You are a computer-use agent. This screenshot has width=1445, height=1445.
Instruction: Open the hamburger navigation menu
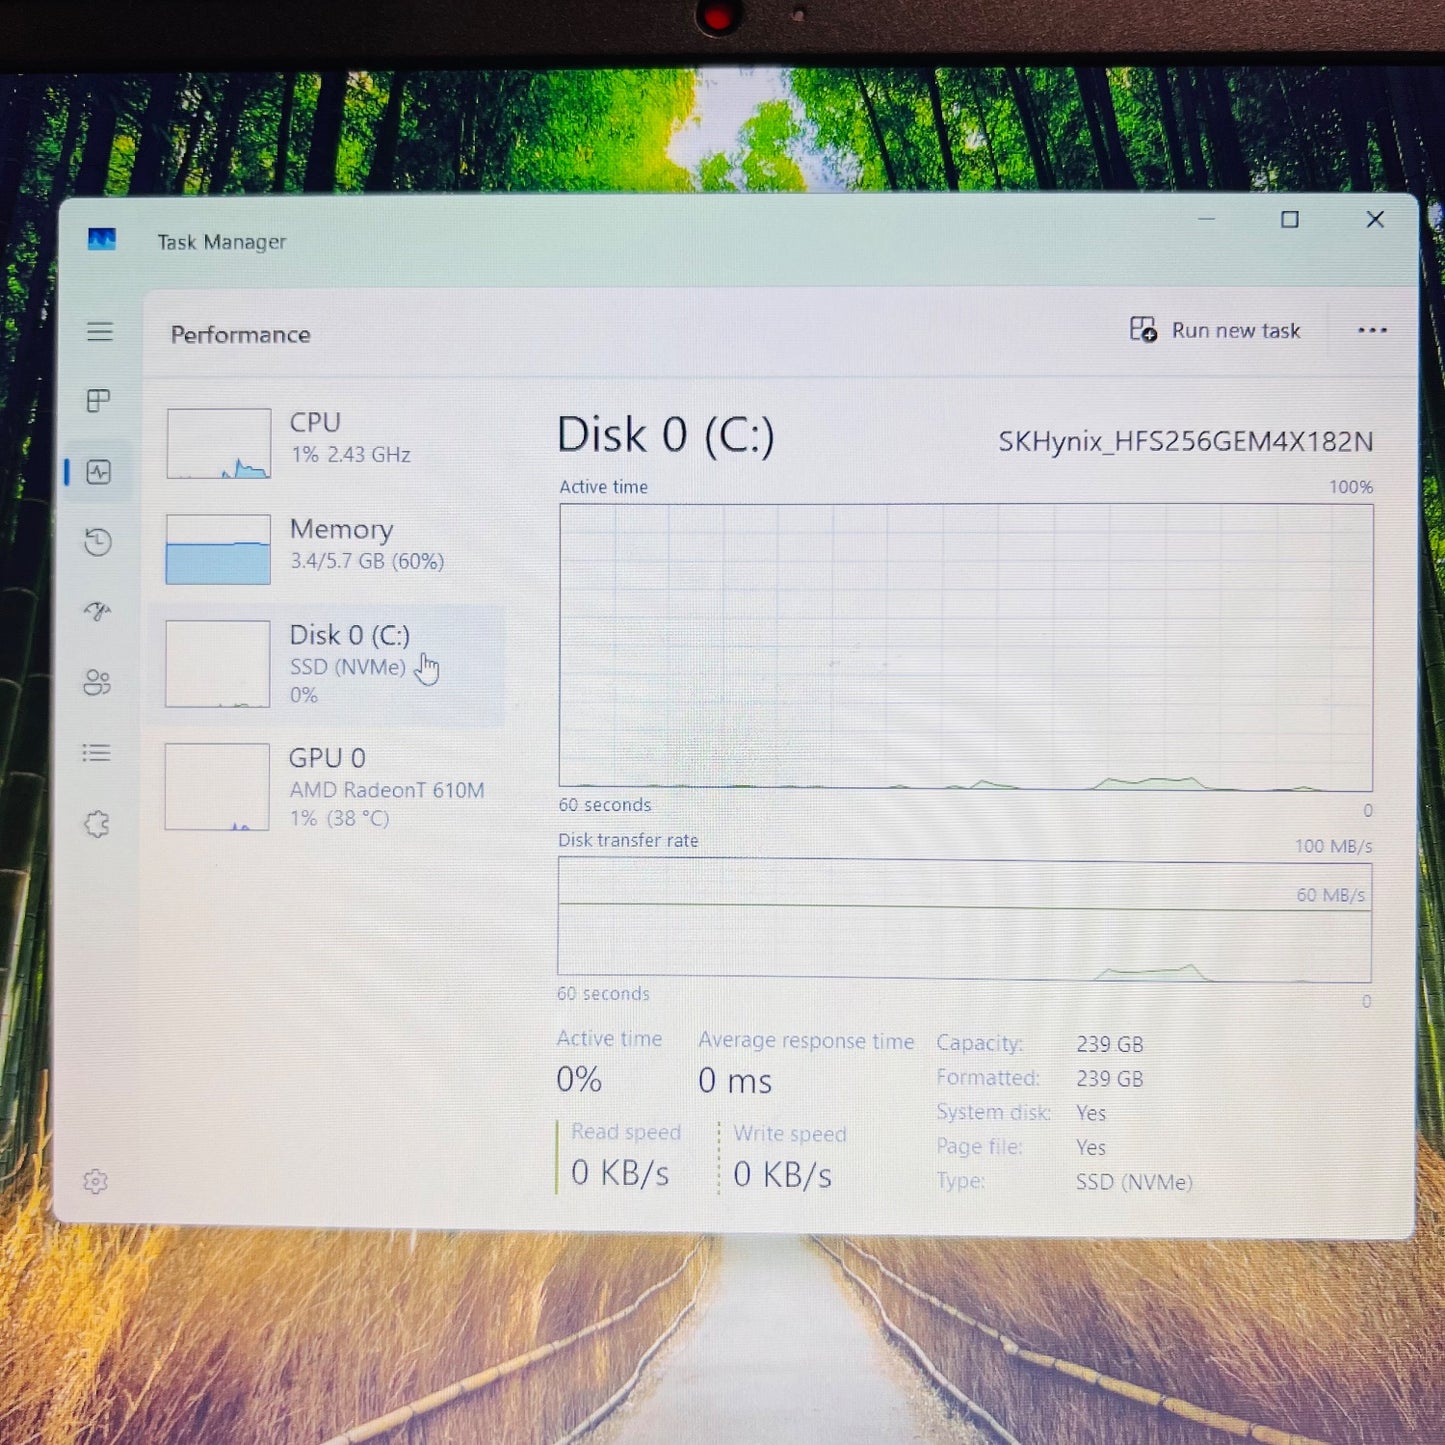(x=99, y=332)
